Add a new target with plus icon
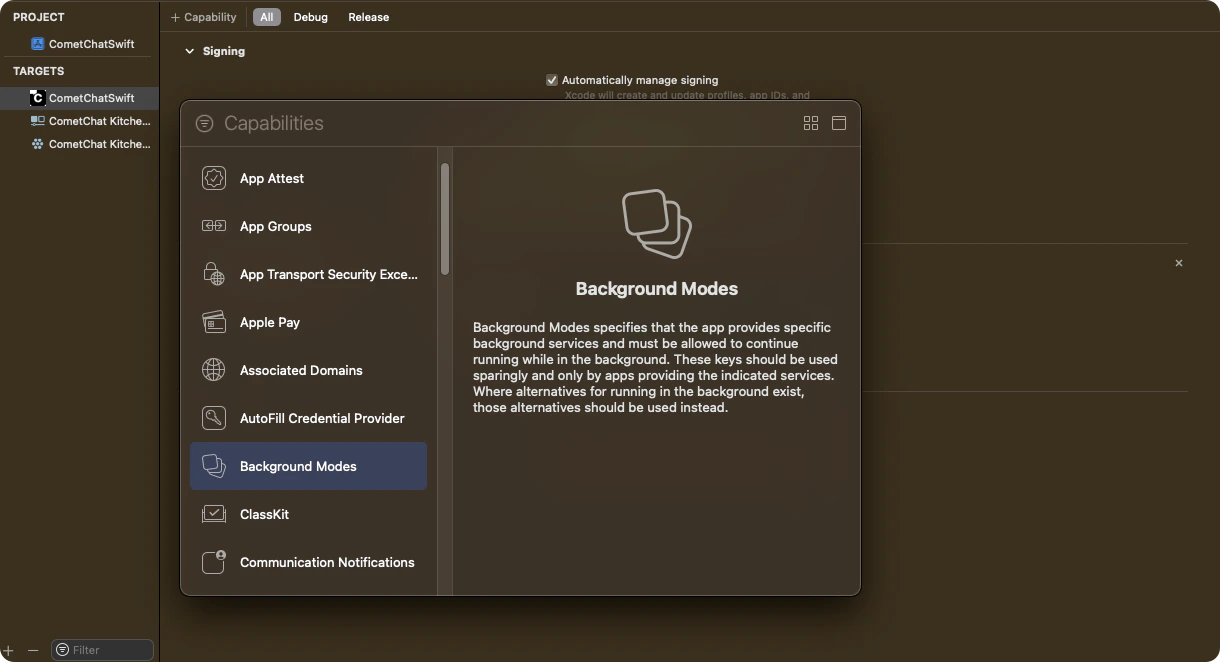This screenshot has height=662, width=1220. 8,650
